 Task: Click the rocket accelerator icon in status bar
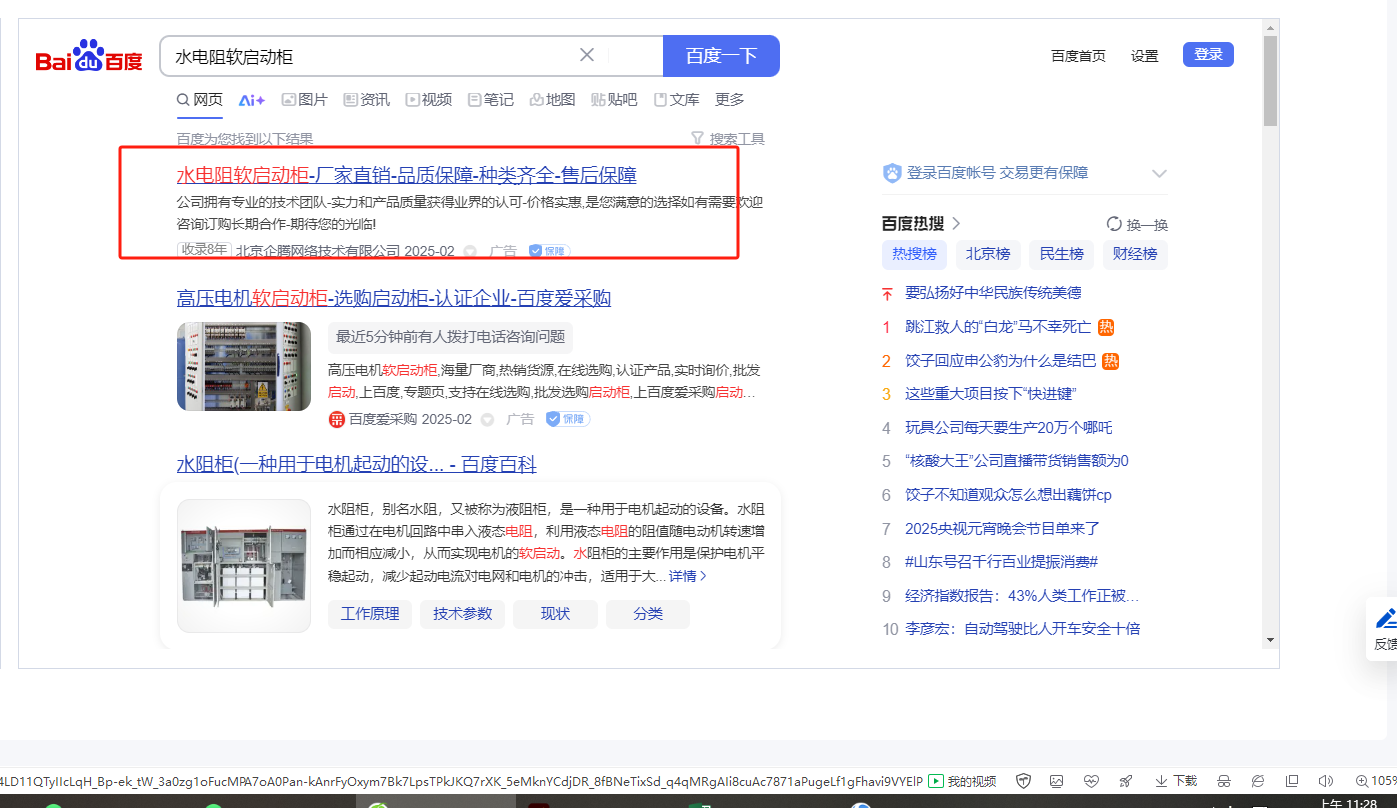click(1125, 781)
